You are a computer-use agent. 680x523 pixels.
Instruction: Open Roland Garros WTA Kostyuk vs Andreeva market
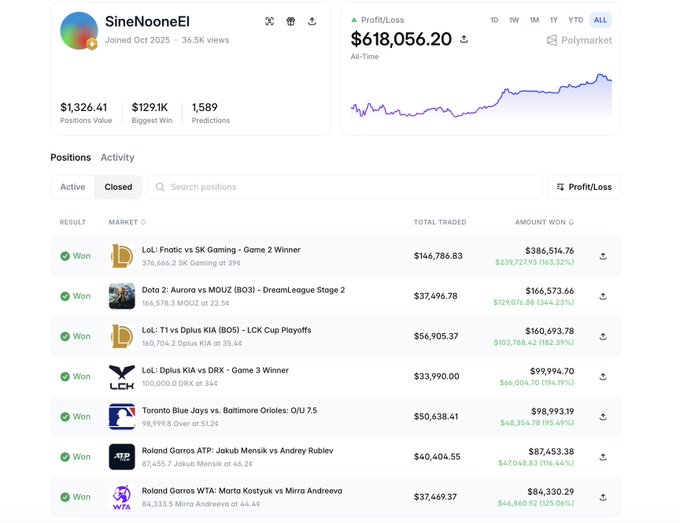pyautogui.click(x=242, y=491)
